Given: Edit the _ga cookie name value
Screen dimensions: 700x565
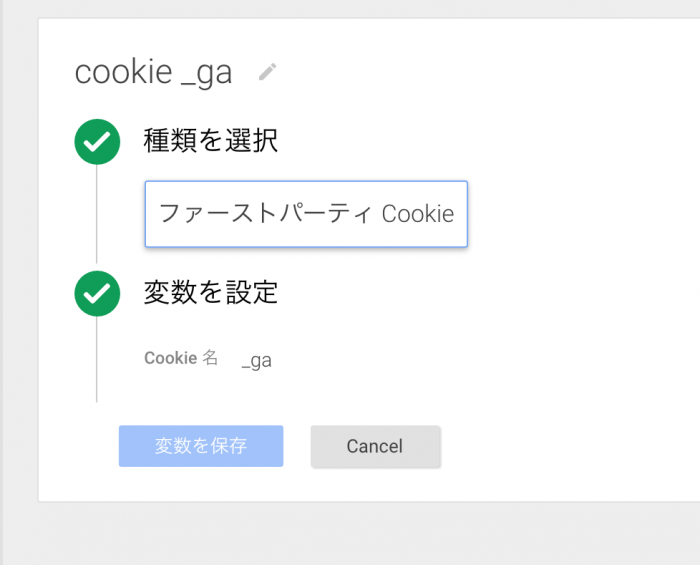Looking at the screenshot, I should pos(257,360).
